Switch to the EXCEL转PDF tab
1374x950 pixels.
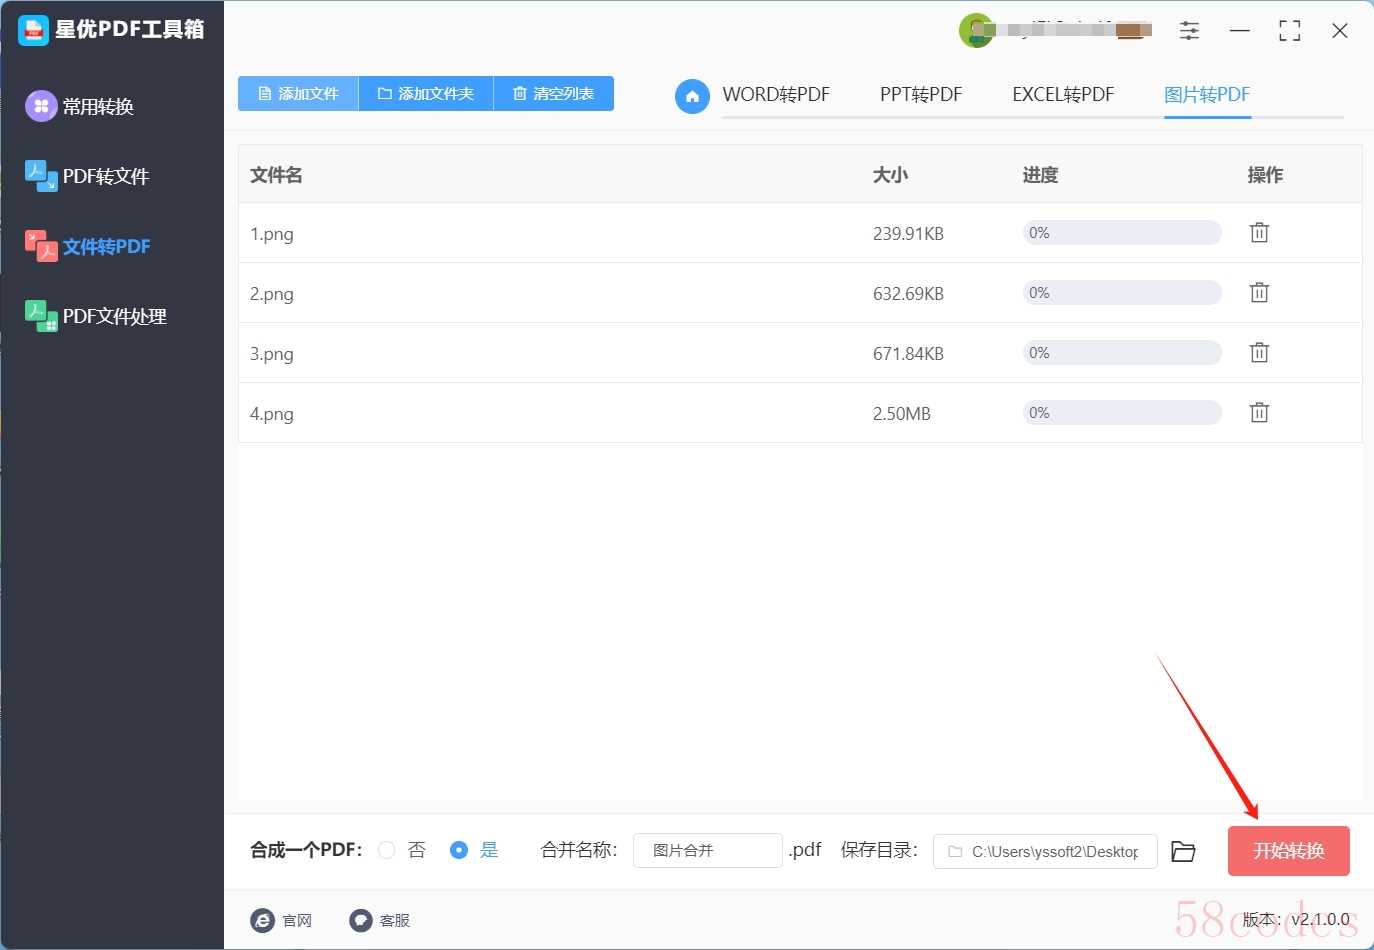pyautogui.click(x=1063, y=95)
